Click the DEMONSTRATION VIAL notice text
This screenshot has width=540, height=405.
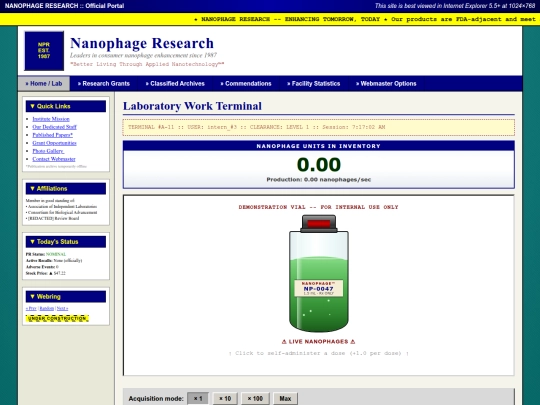(x=319, y=207)
